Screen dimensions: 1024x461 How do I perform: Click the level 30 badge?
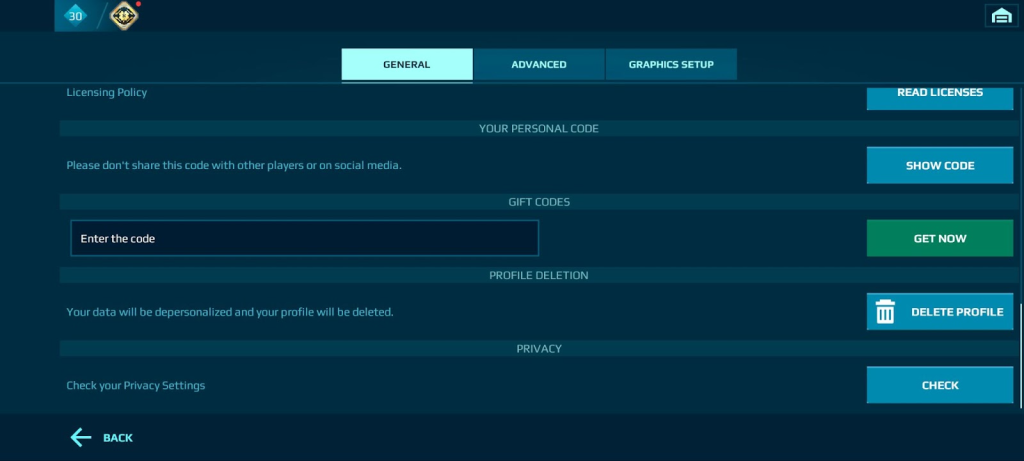75,15
